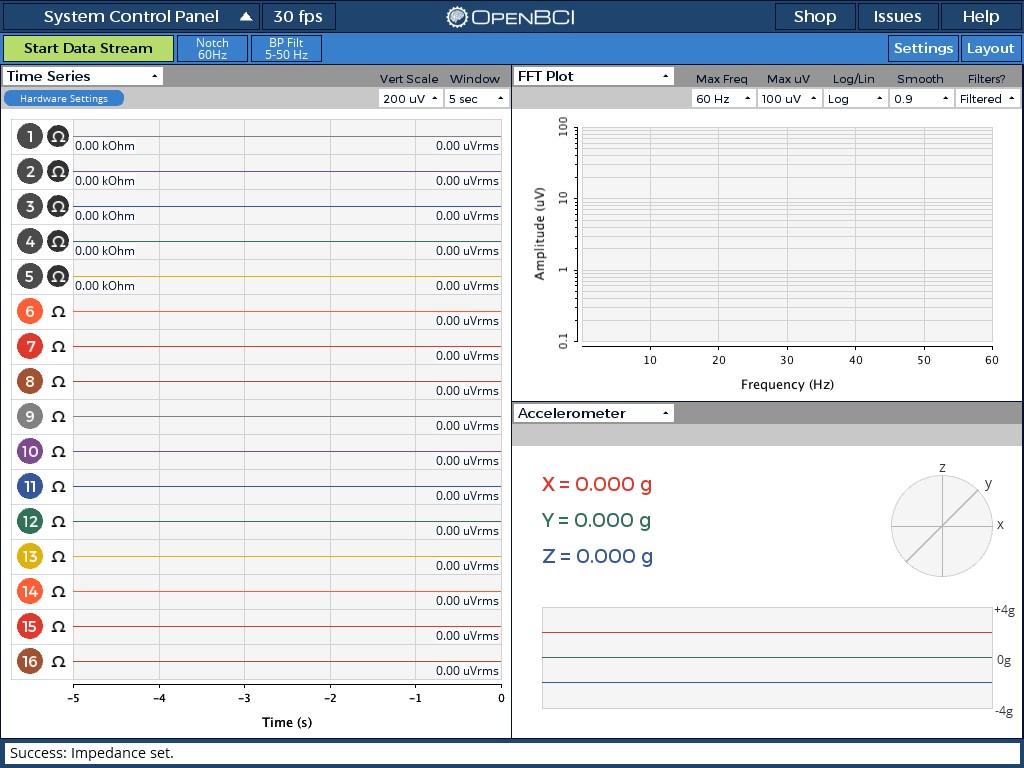Click the FFT plot area
1024x768 pixels.
787,235
